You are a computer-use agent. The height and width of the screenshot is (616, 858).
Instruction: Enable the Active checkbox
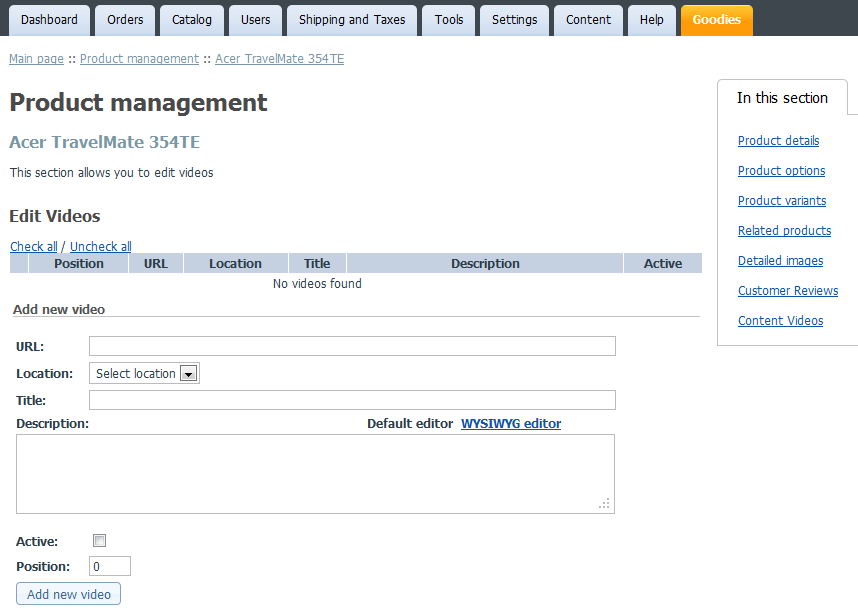tap(100, 541)
